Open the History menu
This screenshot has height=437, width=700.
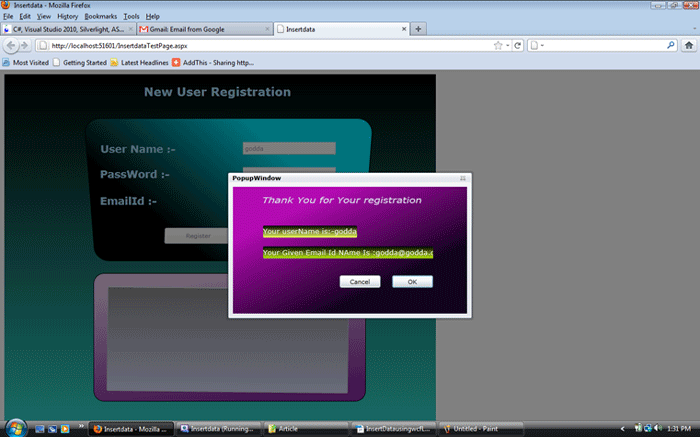coord(67,17)
